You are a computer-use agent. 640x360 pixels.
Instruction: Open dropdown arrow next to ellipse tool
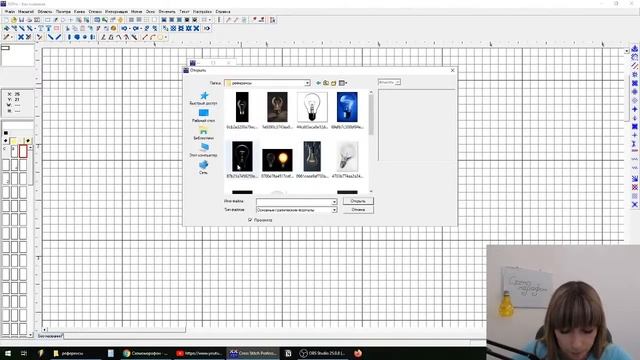(166, 37)
